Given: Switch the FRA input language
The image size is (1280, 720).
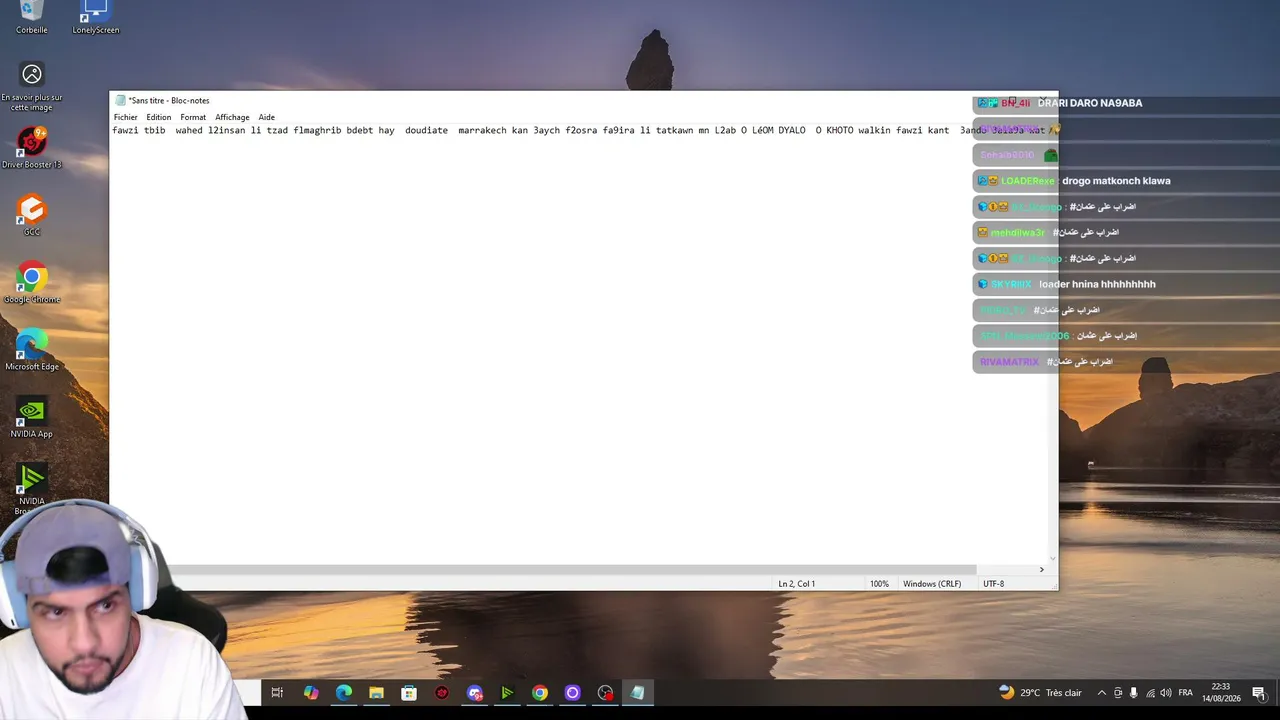Looking at the screenshot, I should tap(1186, 693).
